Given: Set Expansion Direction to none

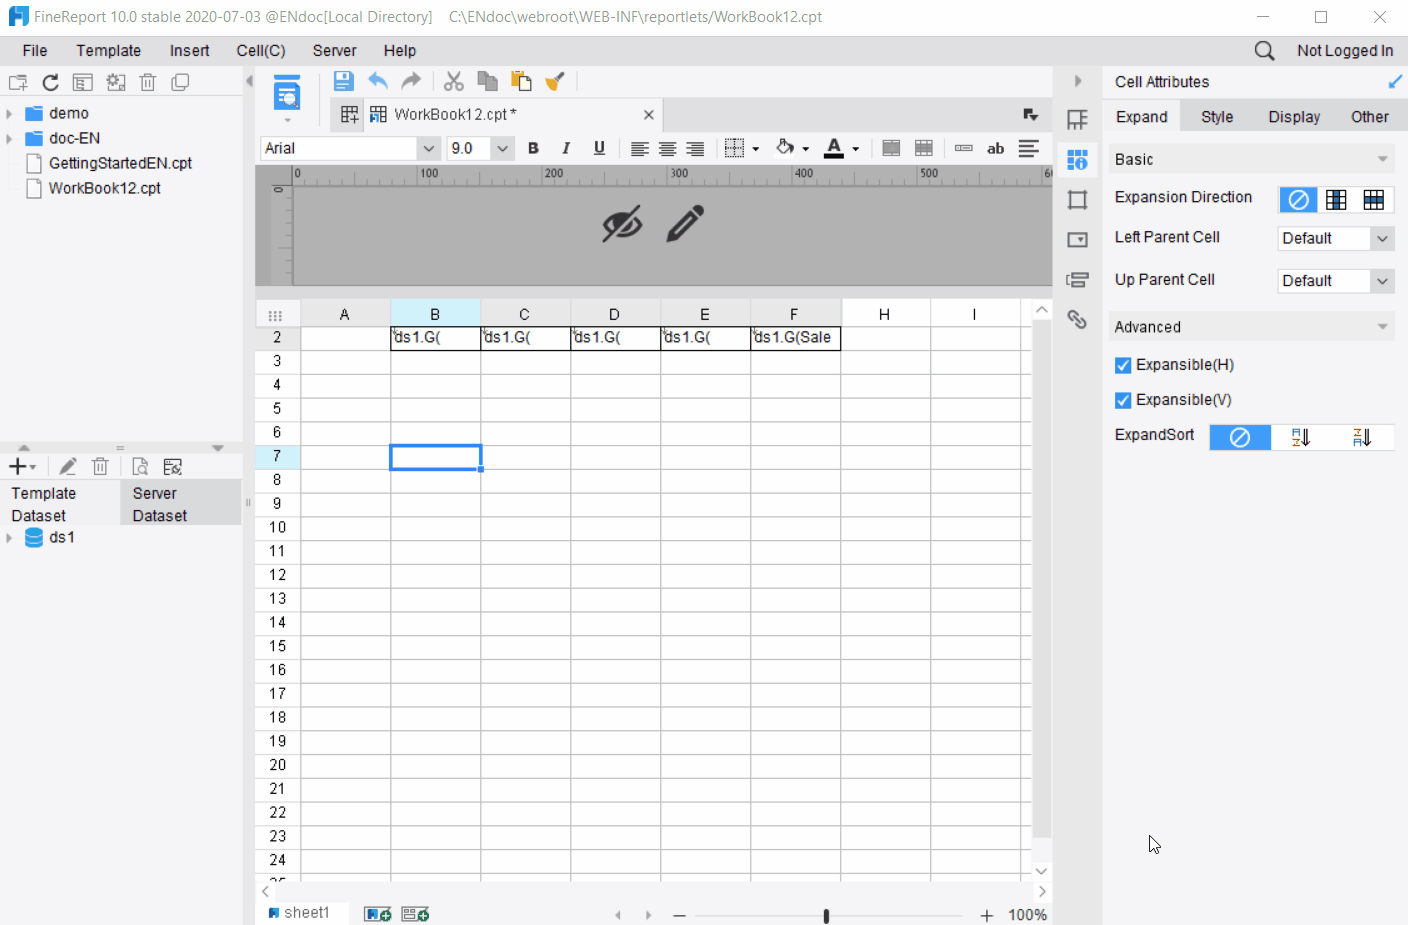Looking at the screenshot, I should [x=1298, y=200].
